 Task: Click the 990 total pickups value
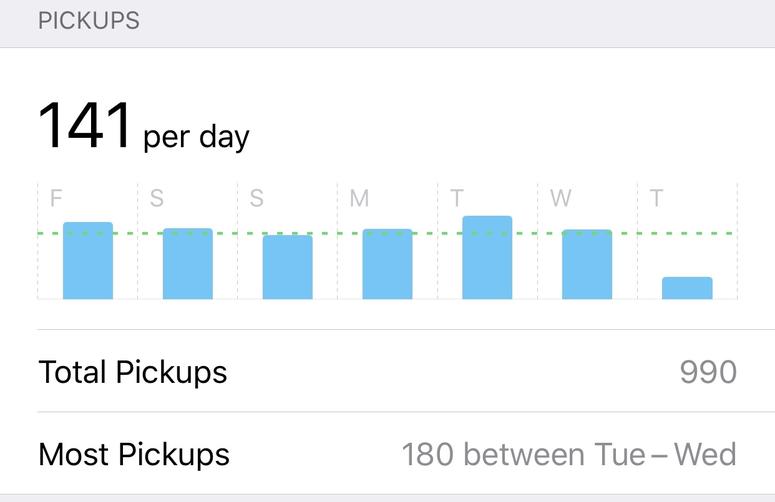[x=708, y=372]
